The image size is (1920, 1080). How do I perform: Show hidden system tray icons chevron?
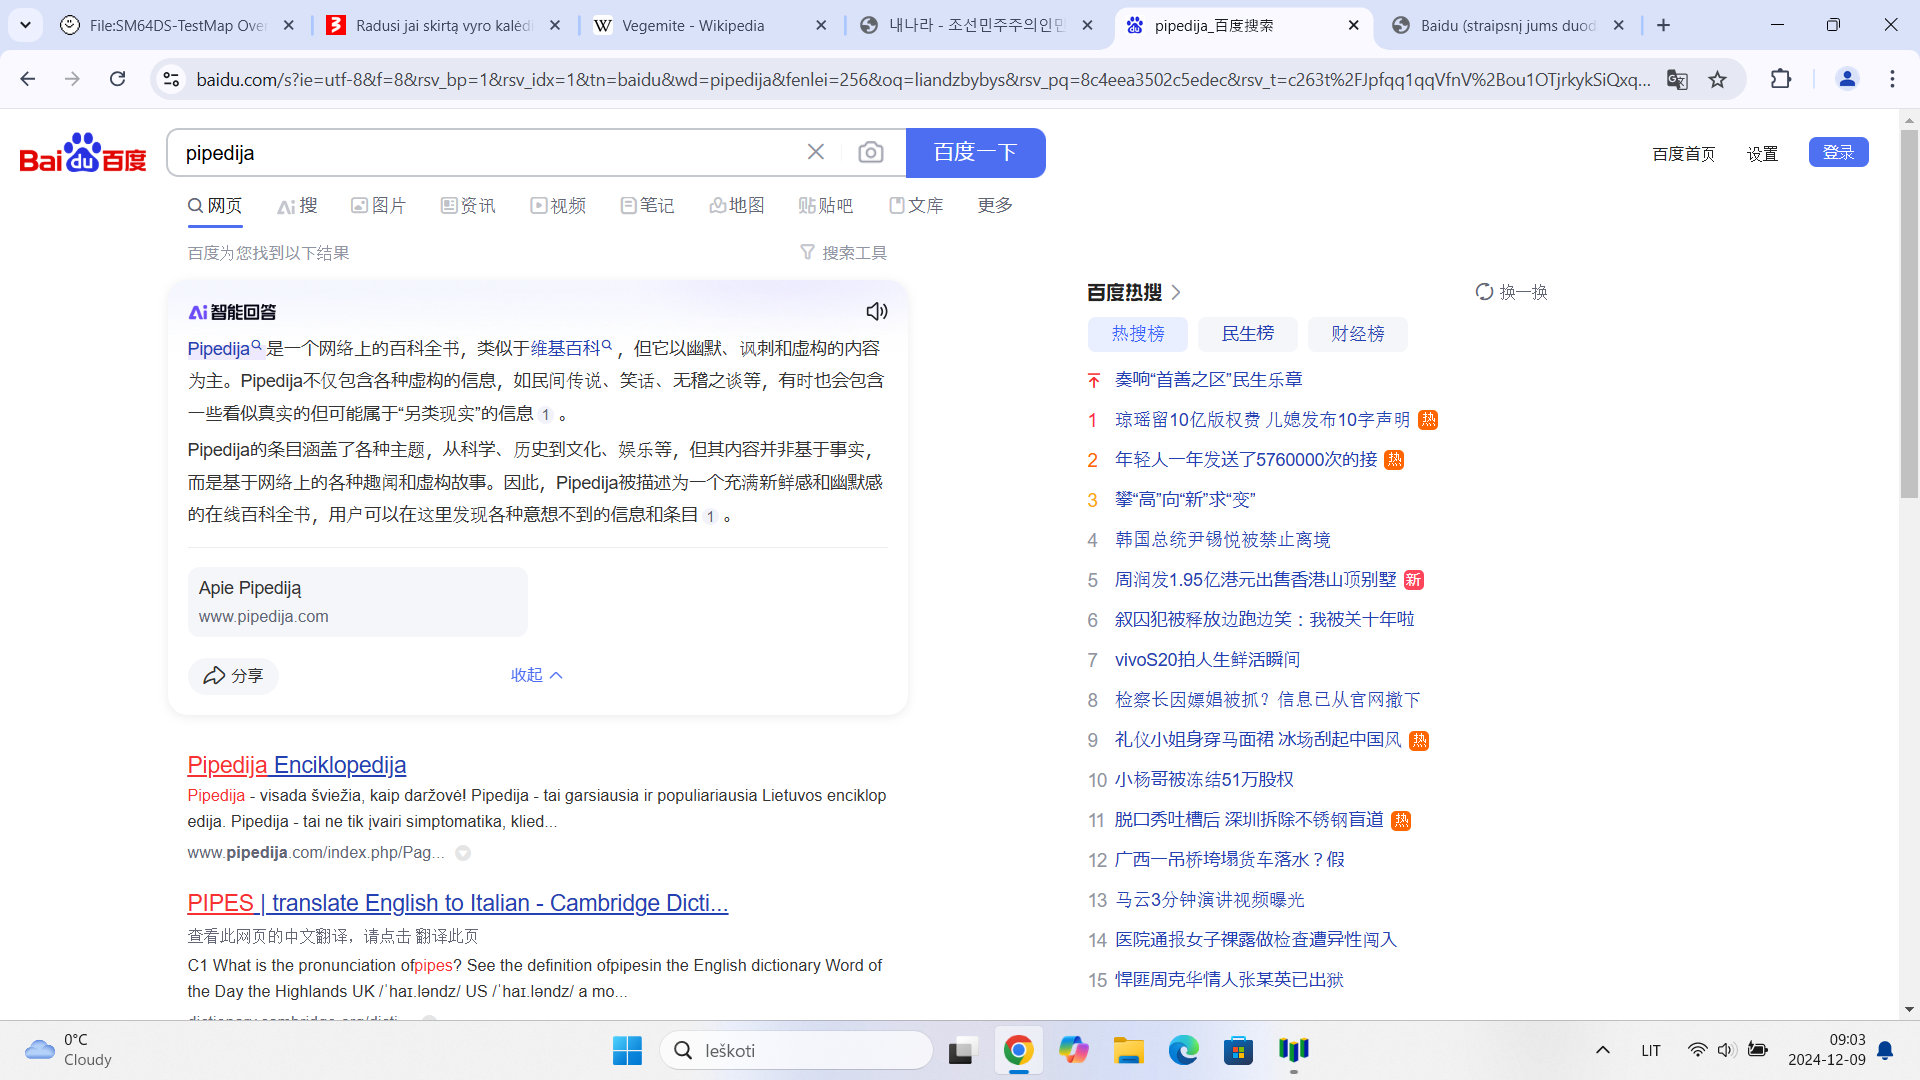(1602, 1050)
